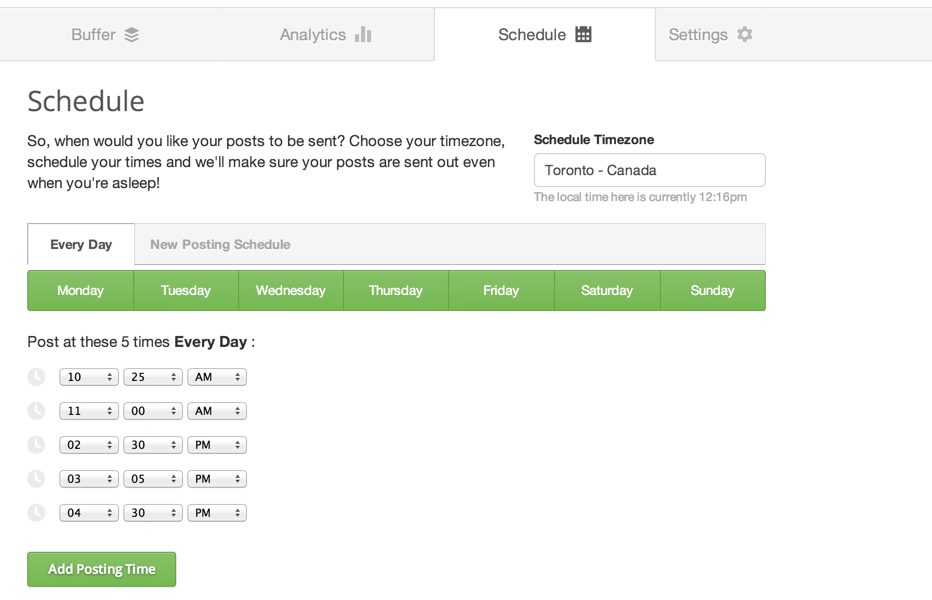
Task: Click the Buffer stack layers icon
Action: 131,34
